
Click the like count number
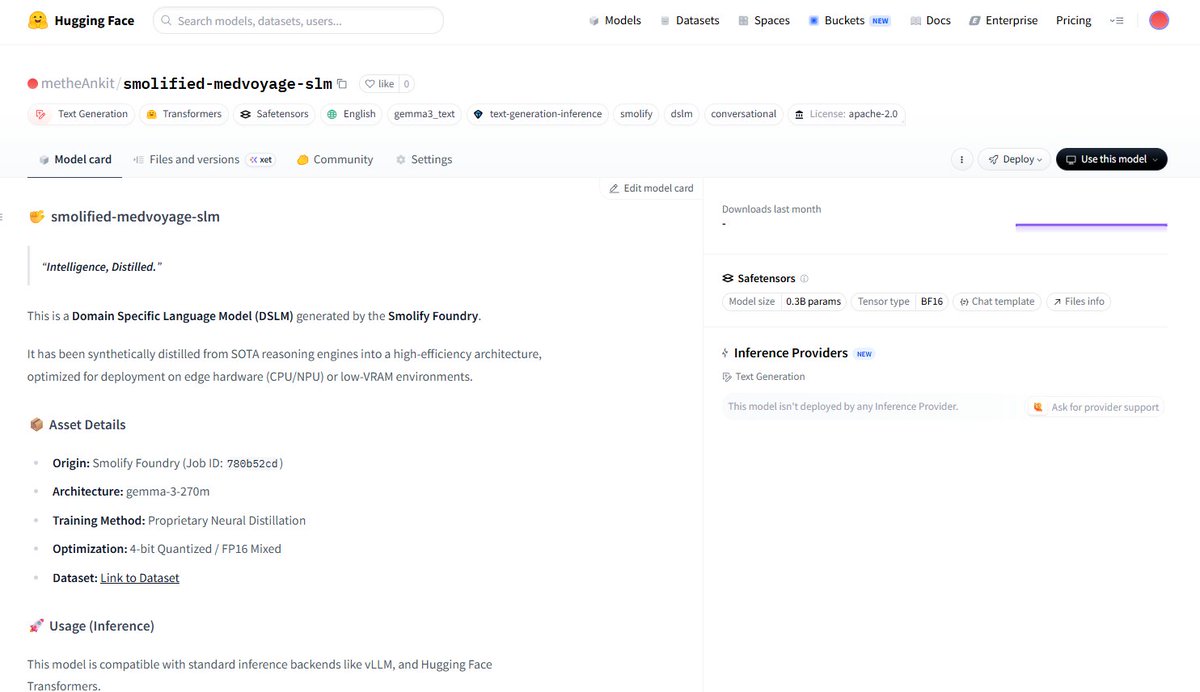[407, 84]
